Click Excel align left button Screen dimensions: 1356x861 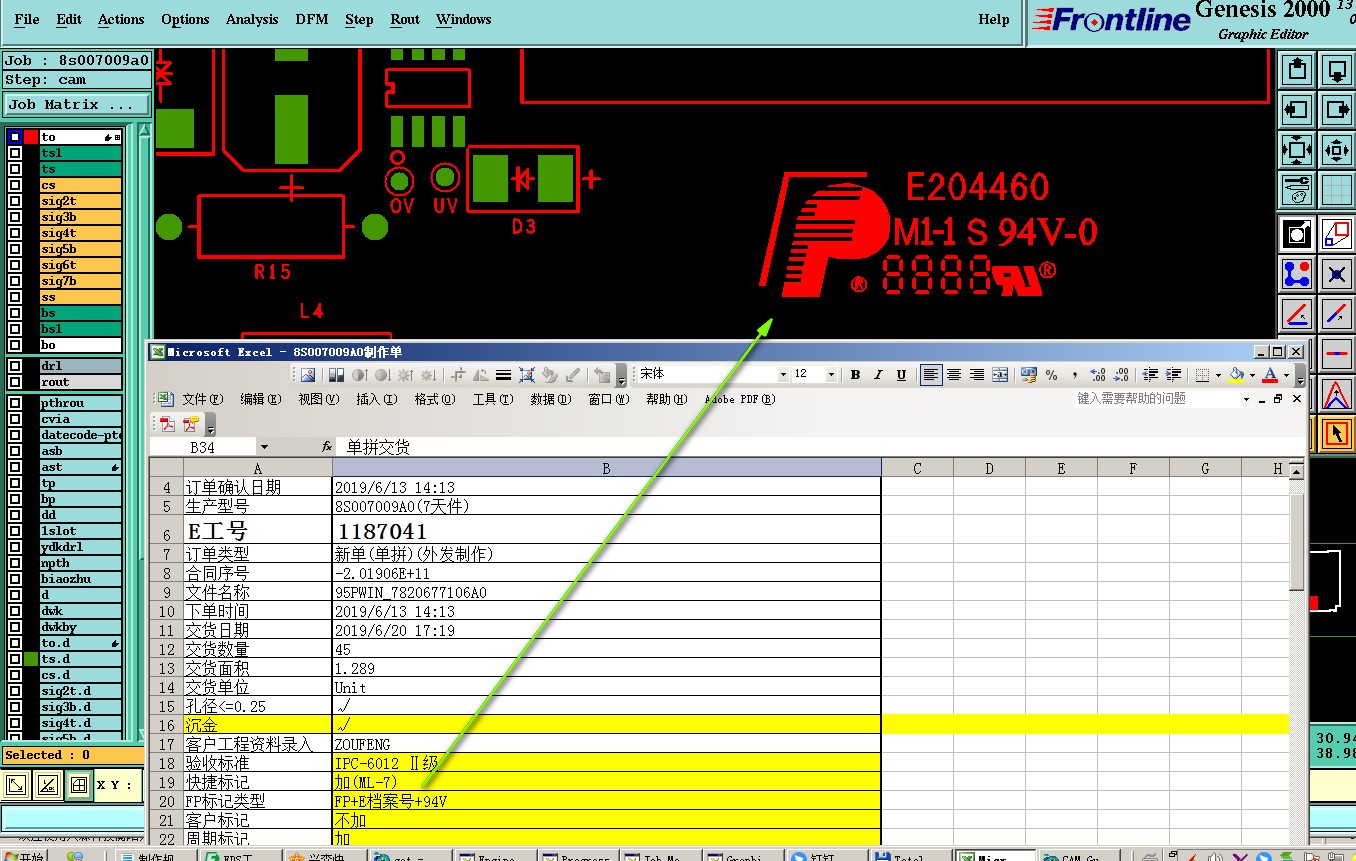pyautogui.click(x=931, y=375)
